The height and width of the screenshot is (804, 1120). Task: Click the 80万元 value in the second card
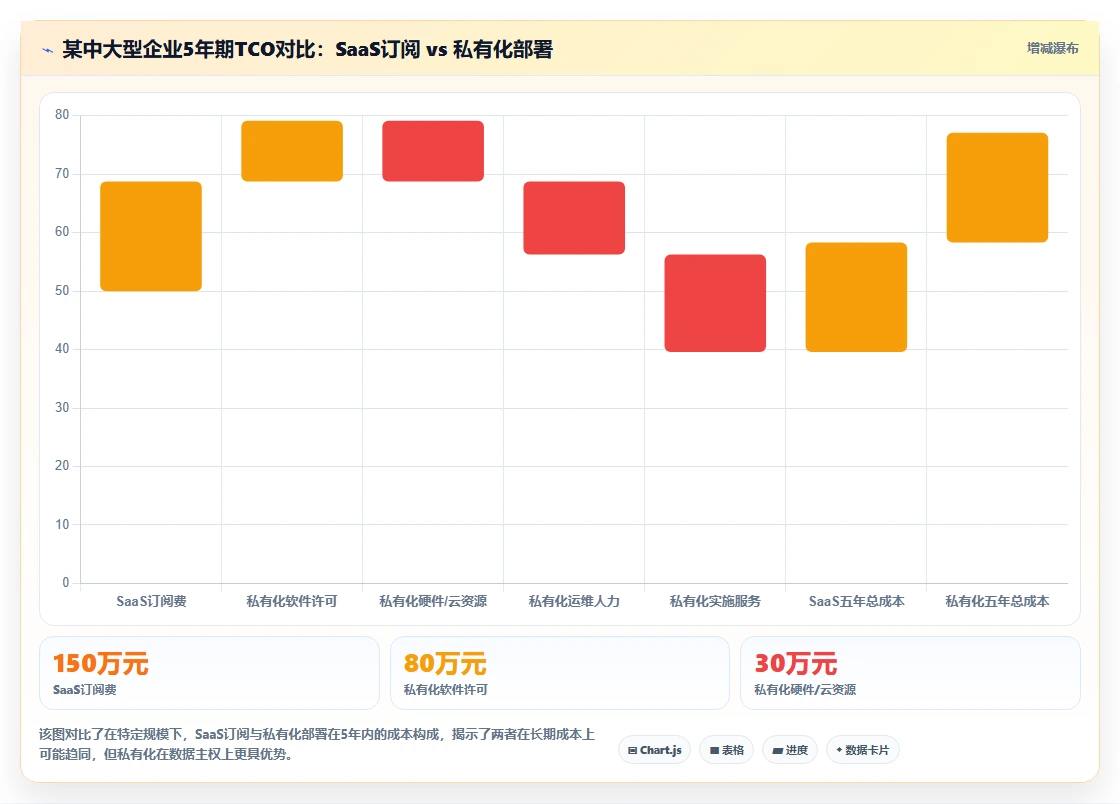(445, 663)
